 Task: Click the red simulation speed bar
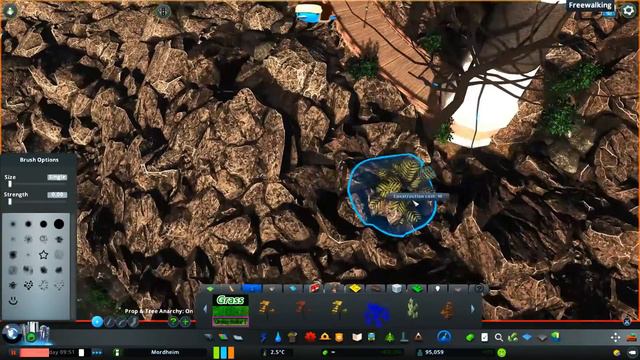pyautogui.click(x=34, y=352)
